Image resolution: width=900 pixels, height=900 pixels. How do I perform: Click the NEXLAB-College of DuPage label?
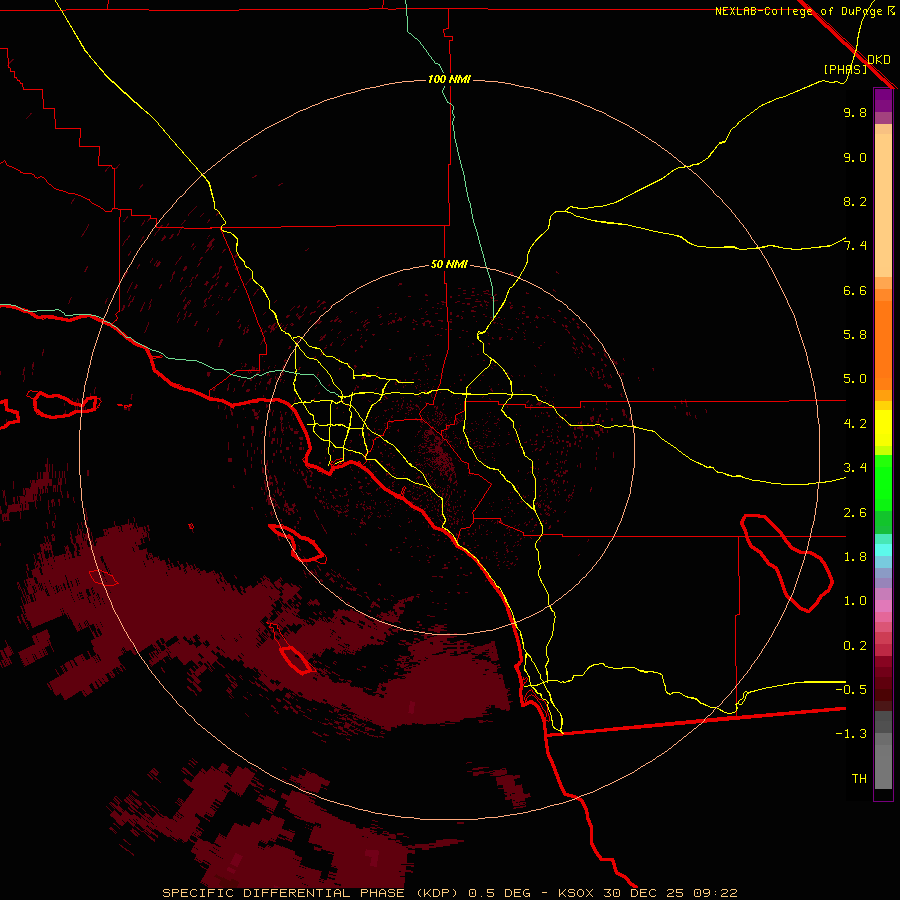click(805, 11)
